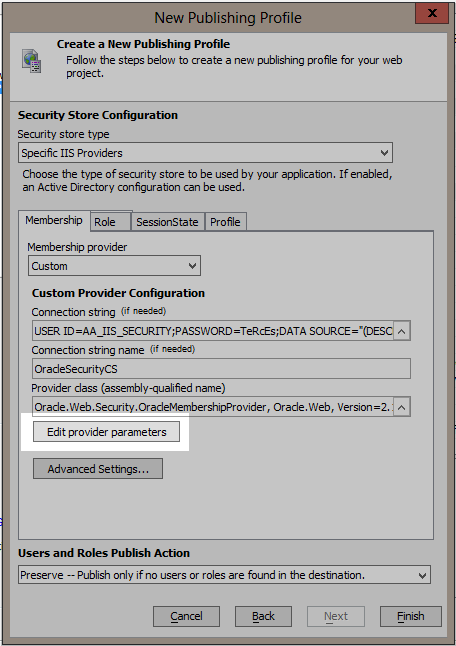Open the Security store type dropdown
Image resolution: width=456 pixels, height=646 pixels.
pos(205,153)
